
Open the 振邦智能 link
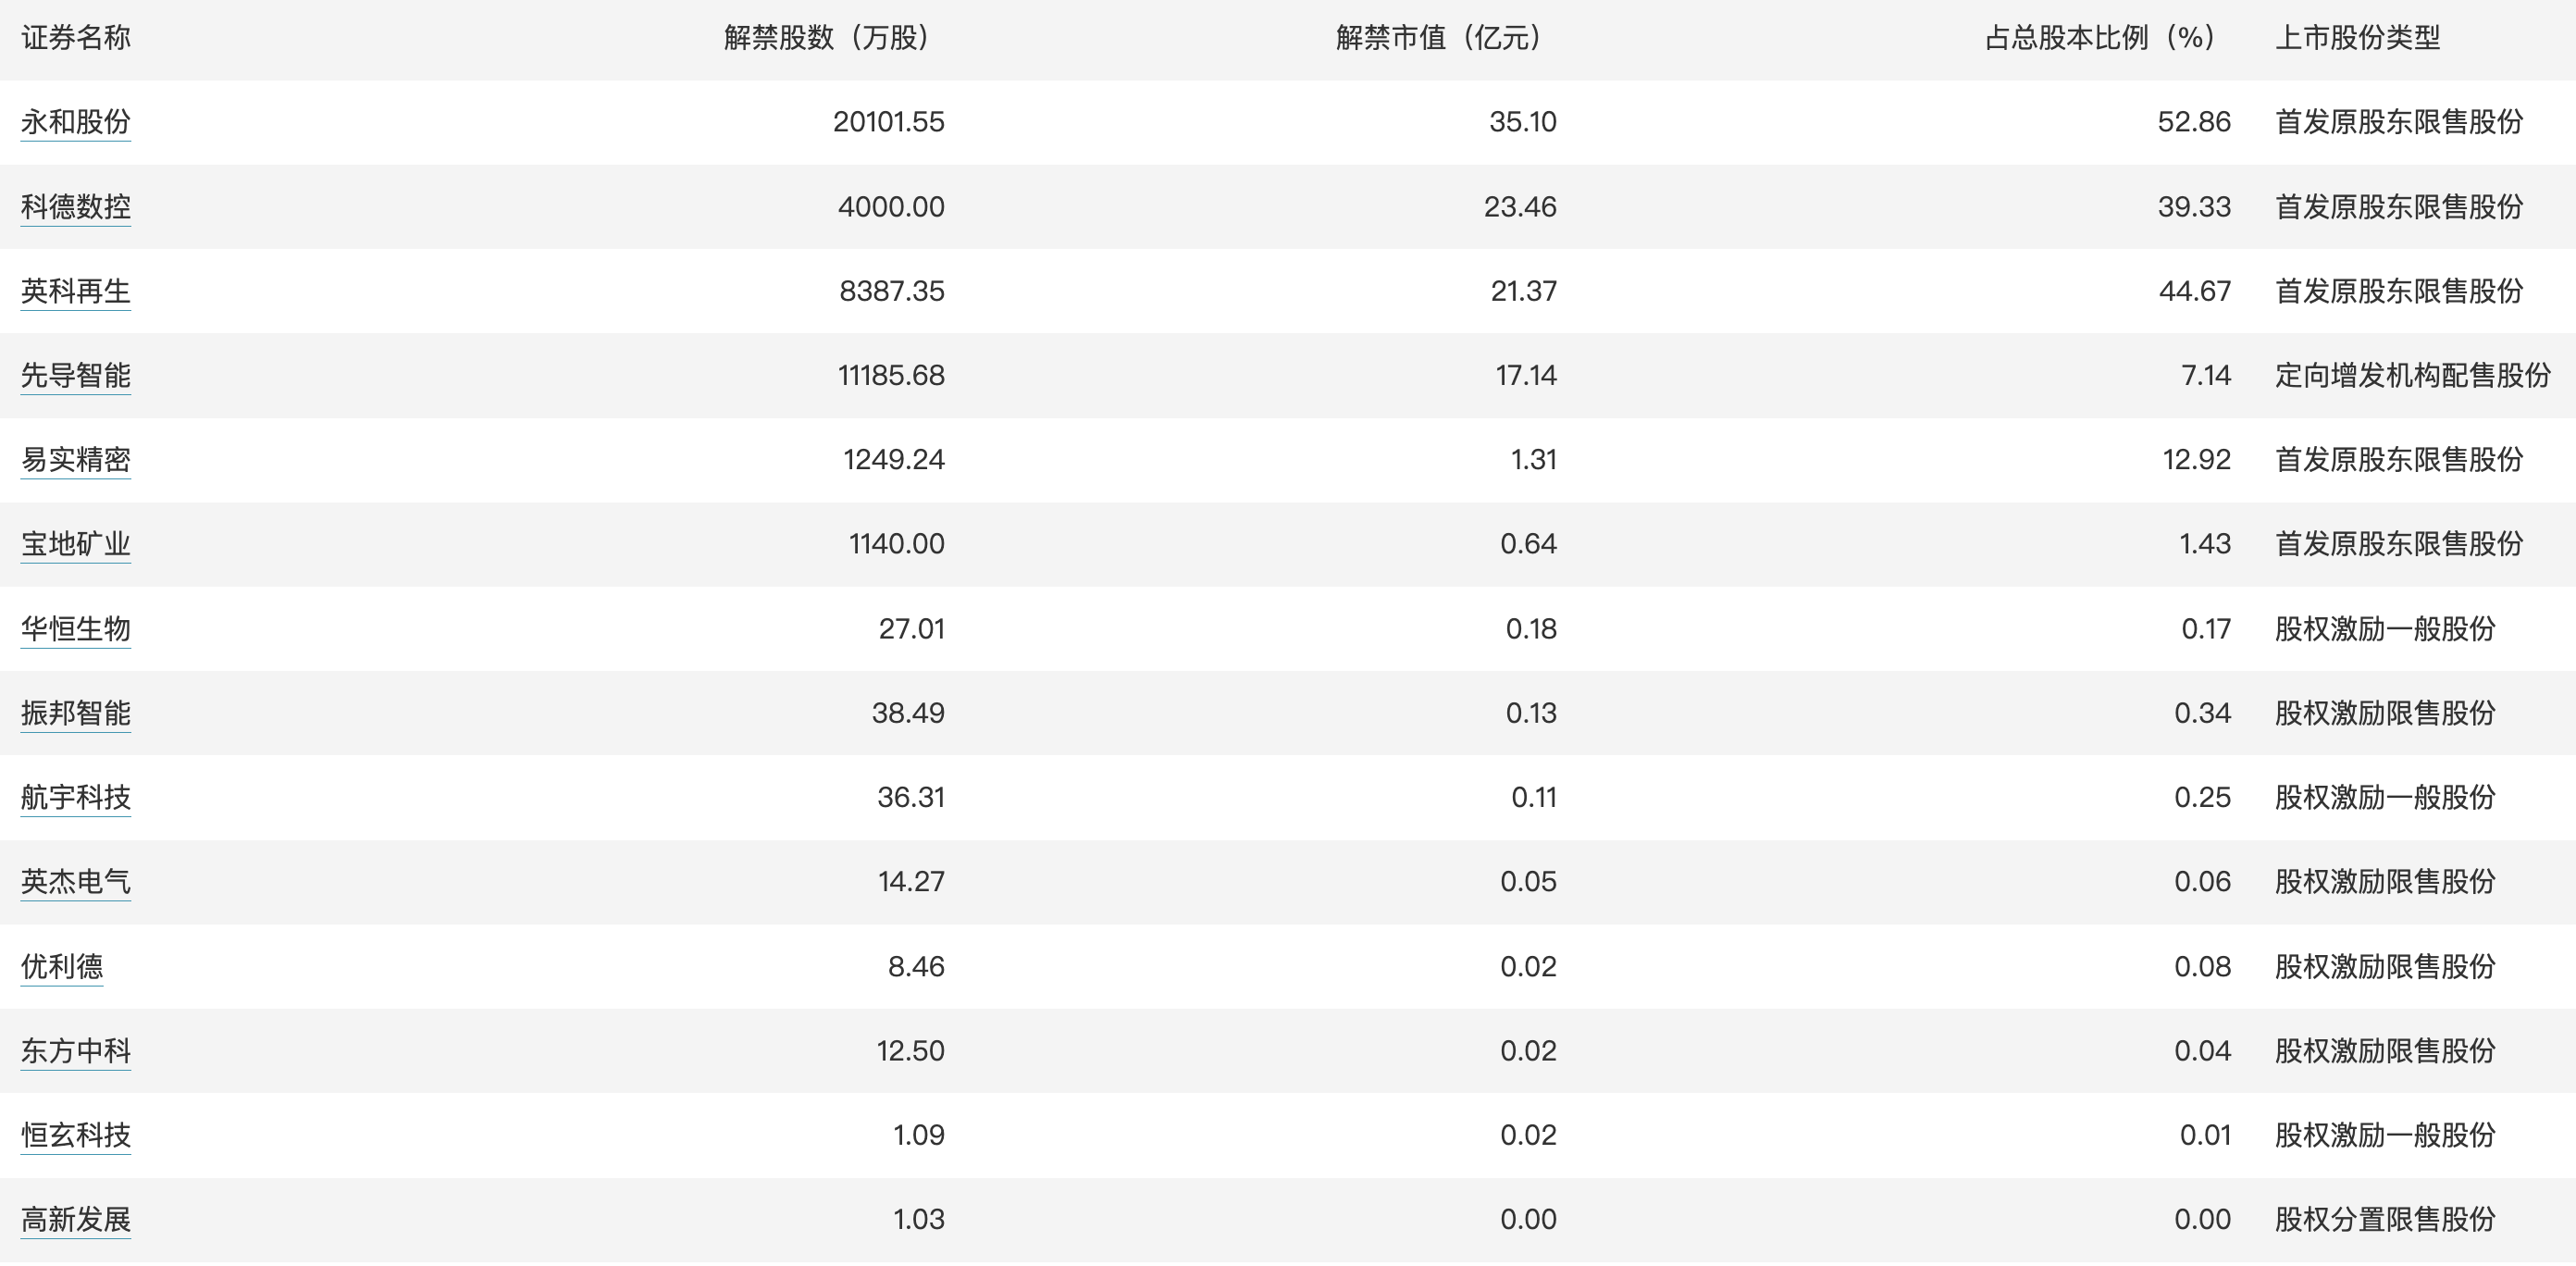(x=76, y=713)
